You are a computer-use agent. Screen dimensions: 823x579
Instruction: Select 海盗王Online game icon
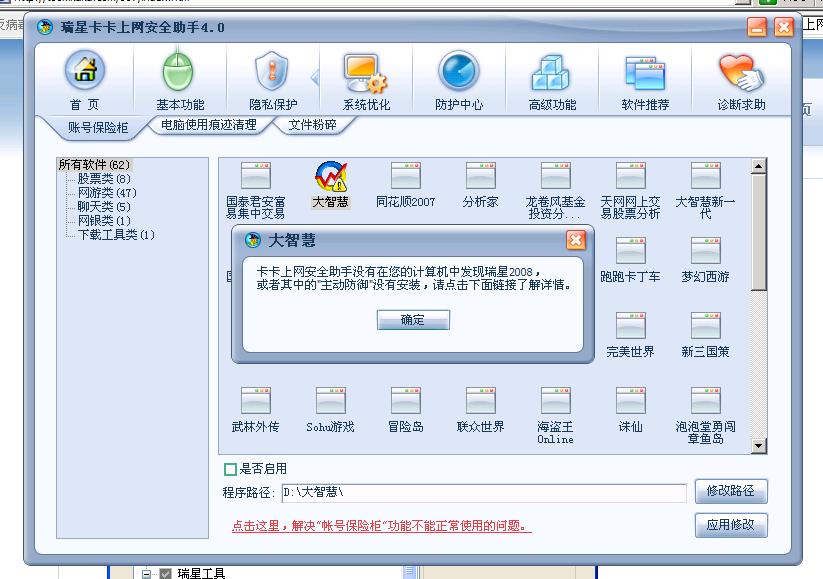coord(556,401)
